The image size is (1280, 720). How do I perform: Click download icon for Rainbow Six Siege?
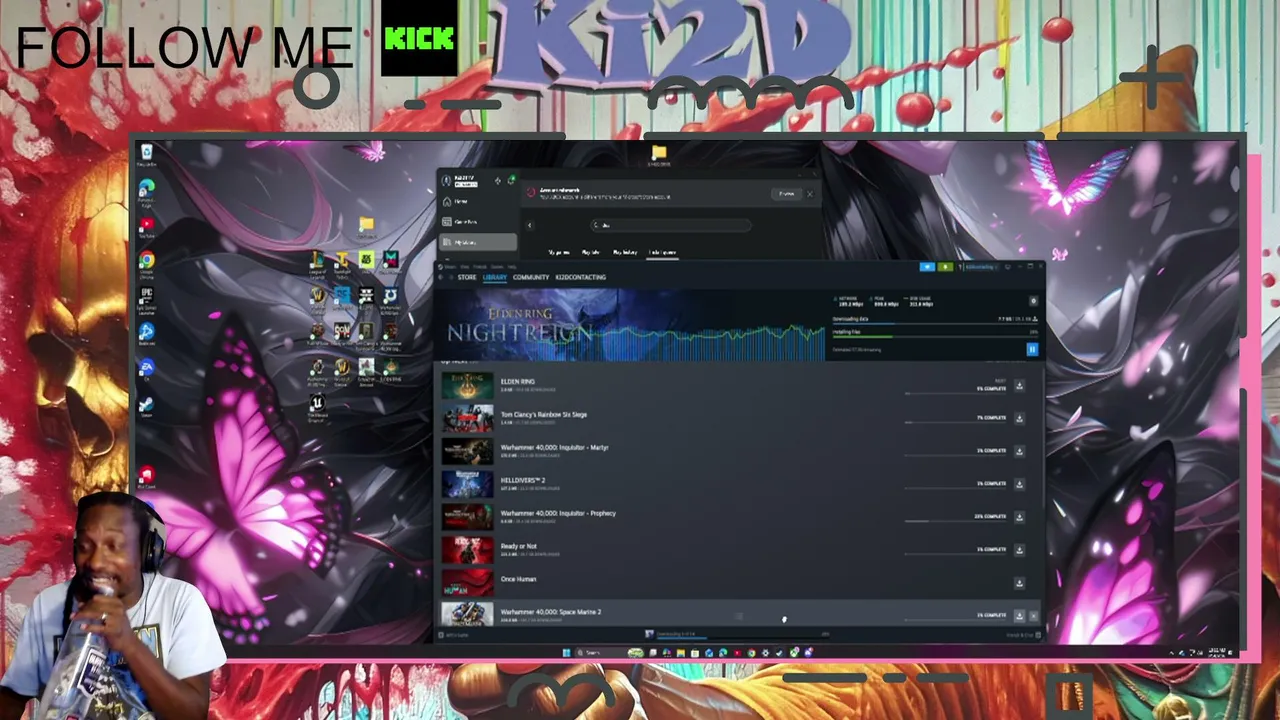coord(1019,418)
